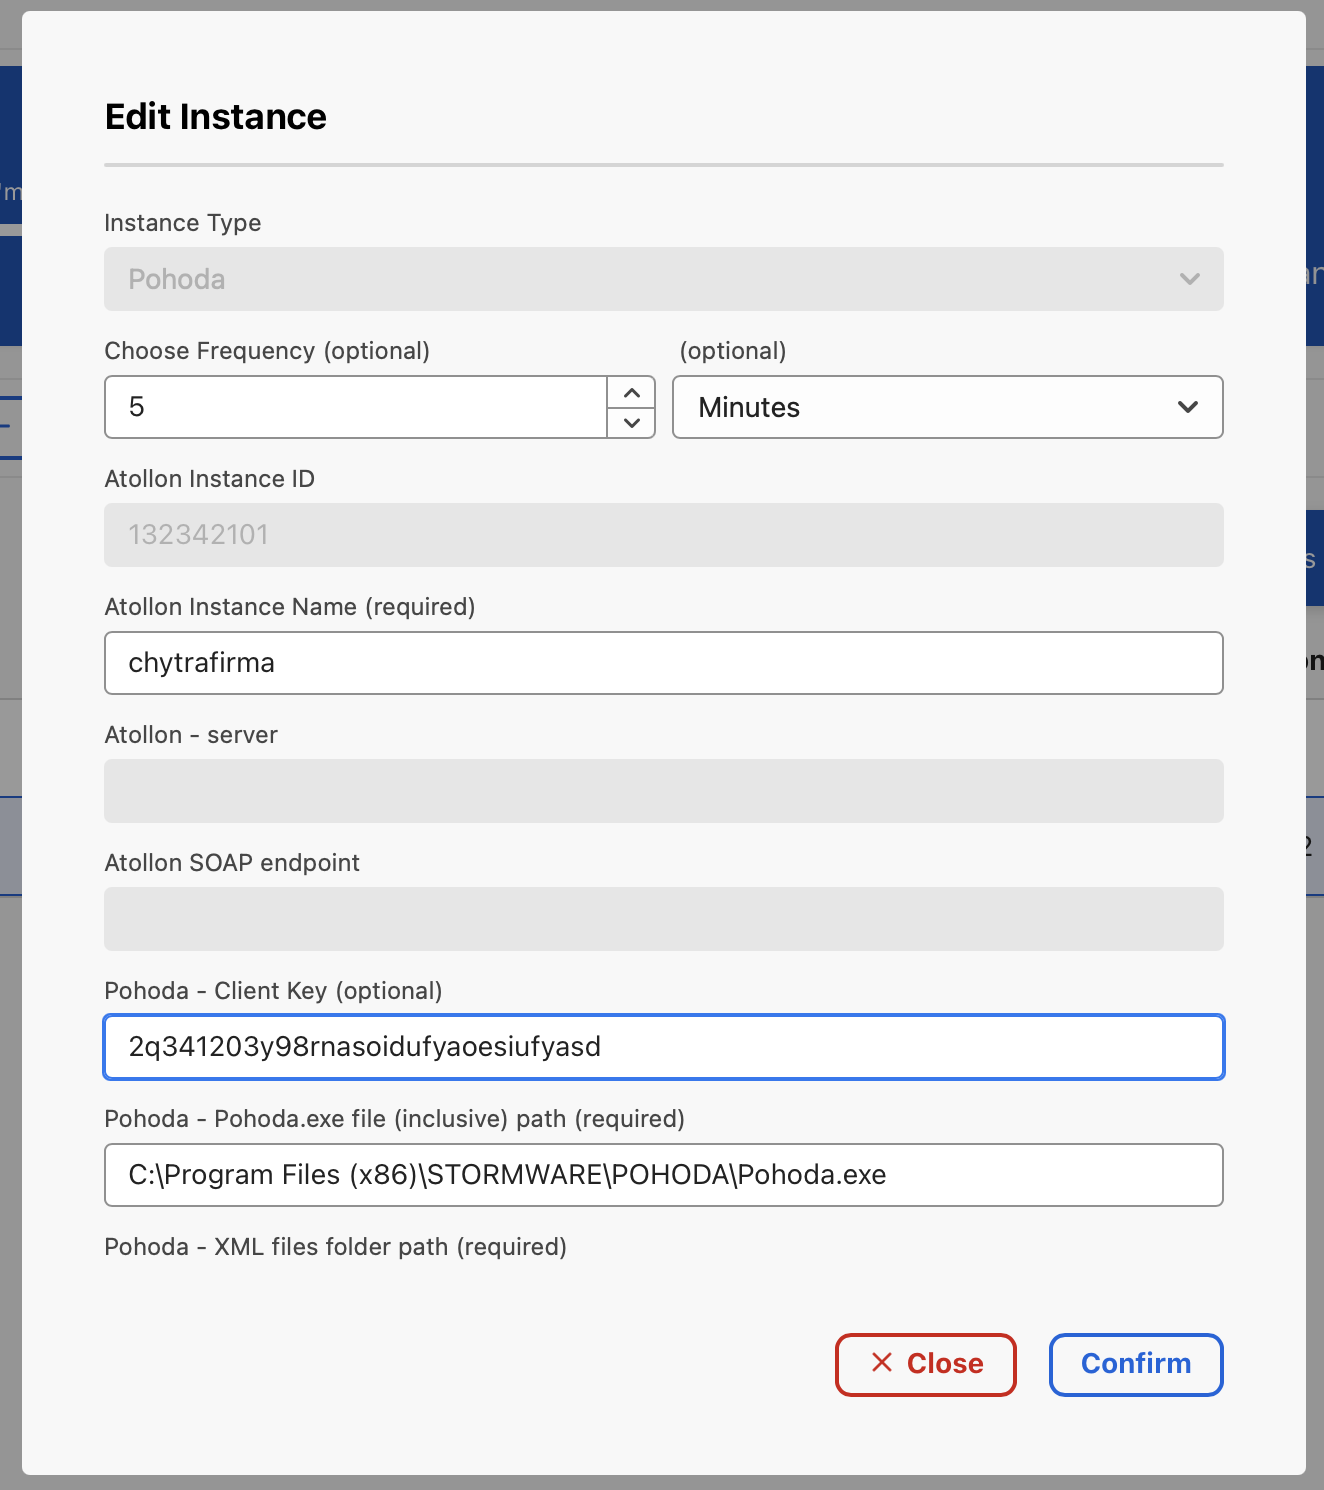1324x1490 pixels.
Task: Click the Choose Frequency number field
Action: pos(356,407)
